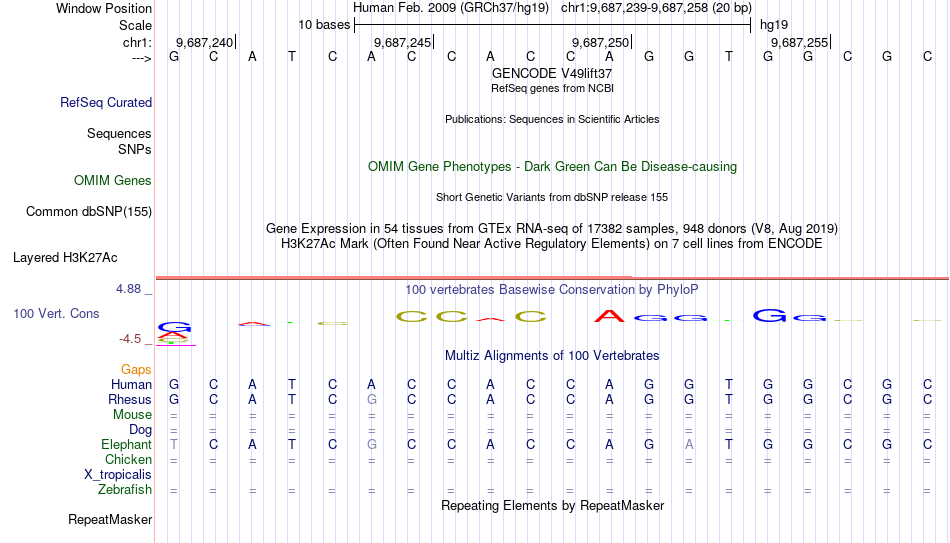Screen dimensions: 950x543
Task: Click the X_tropicalis species row label
Action: (118, 475)
